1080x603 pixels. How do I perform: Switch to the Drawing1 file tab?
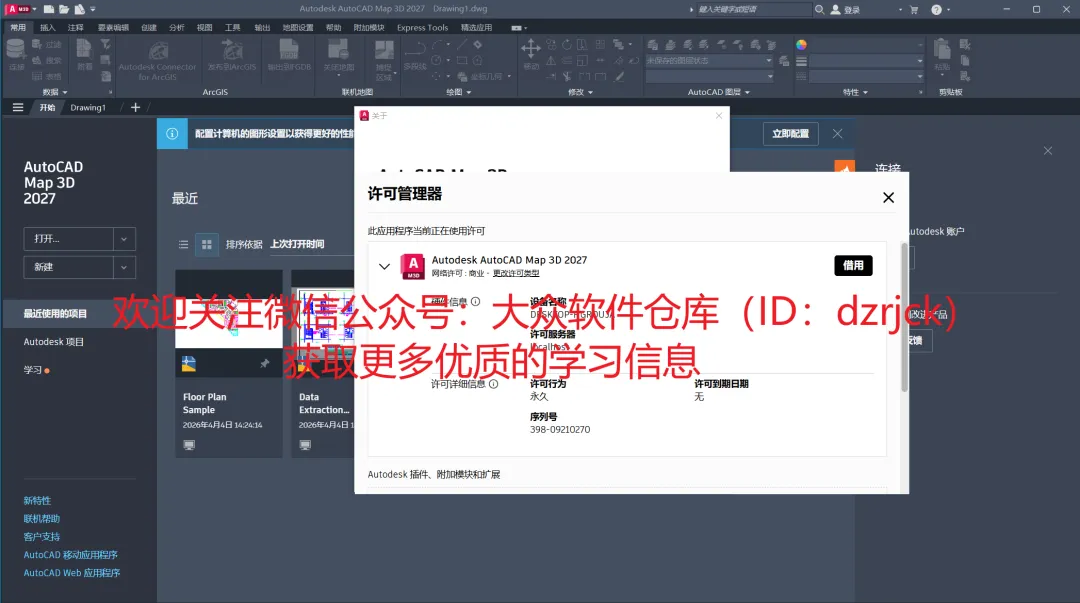coord(88,108)
